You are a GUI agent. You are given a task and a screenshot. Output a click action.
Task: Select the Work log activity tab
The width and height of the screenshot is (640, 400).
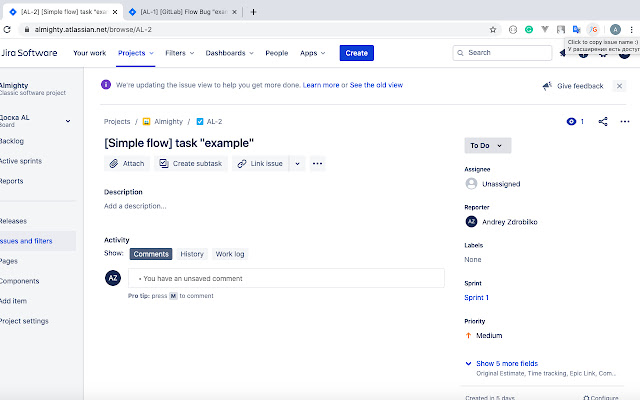point(230,254)
